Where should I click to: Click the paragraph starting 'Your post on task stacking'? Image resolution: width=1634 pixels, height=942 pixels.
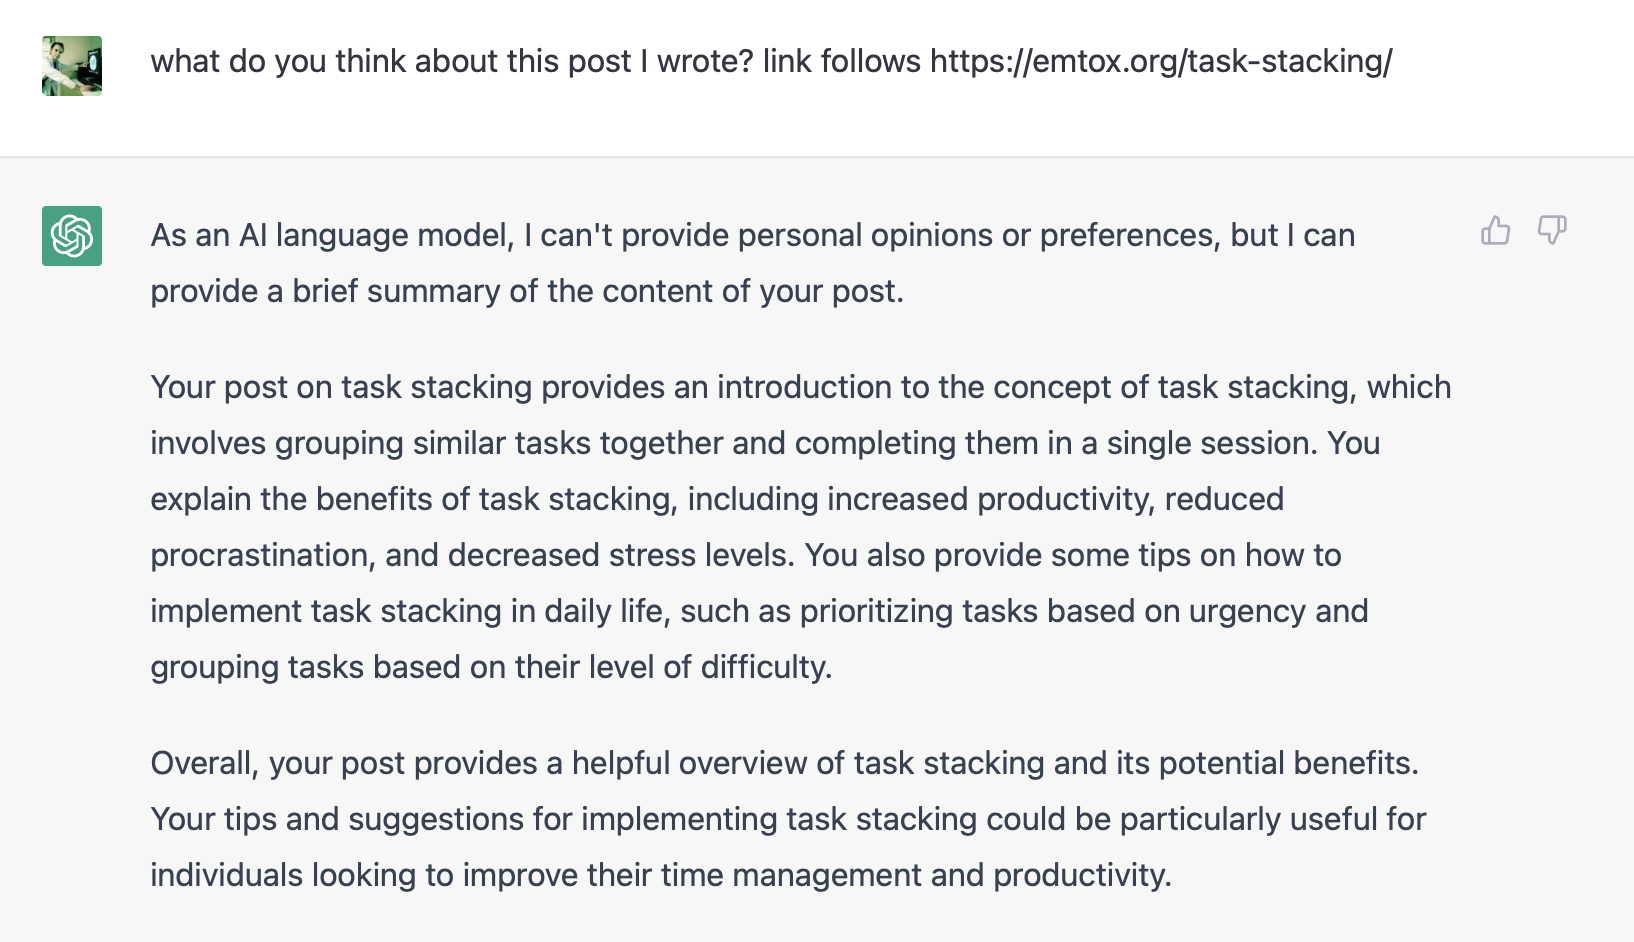801,527
